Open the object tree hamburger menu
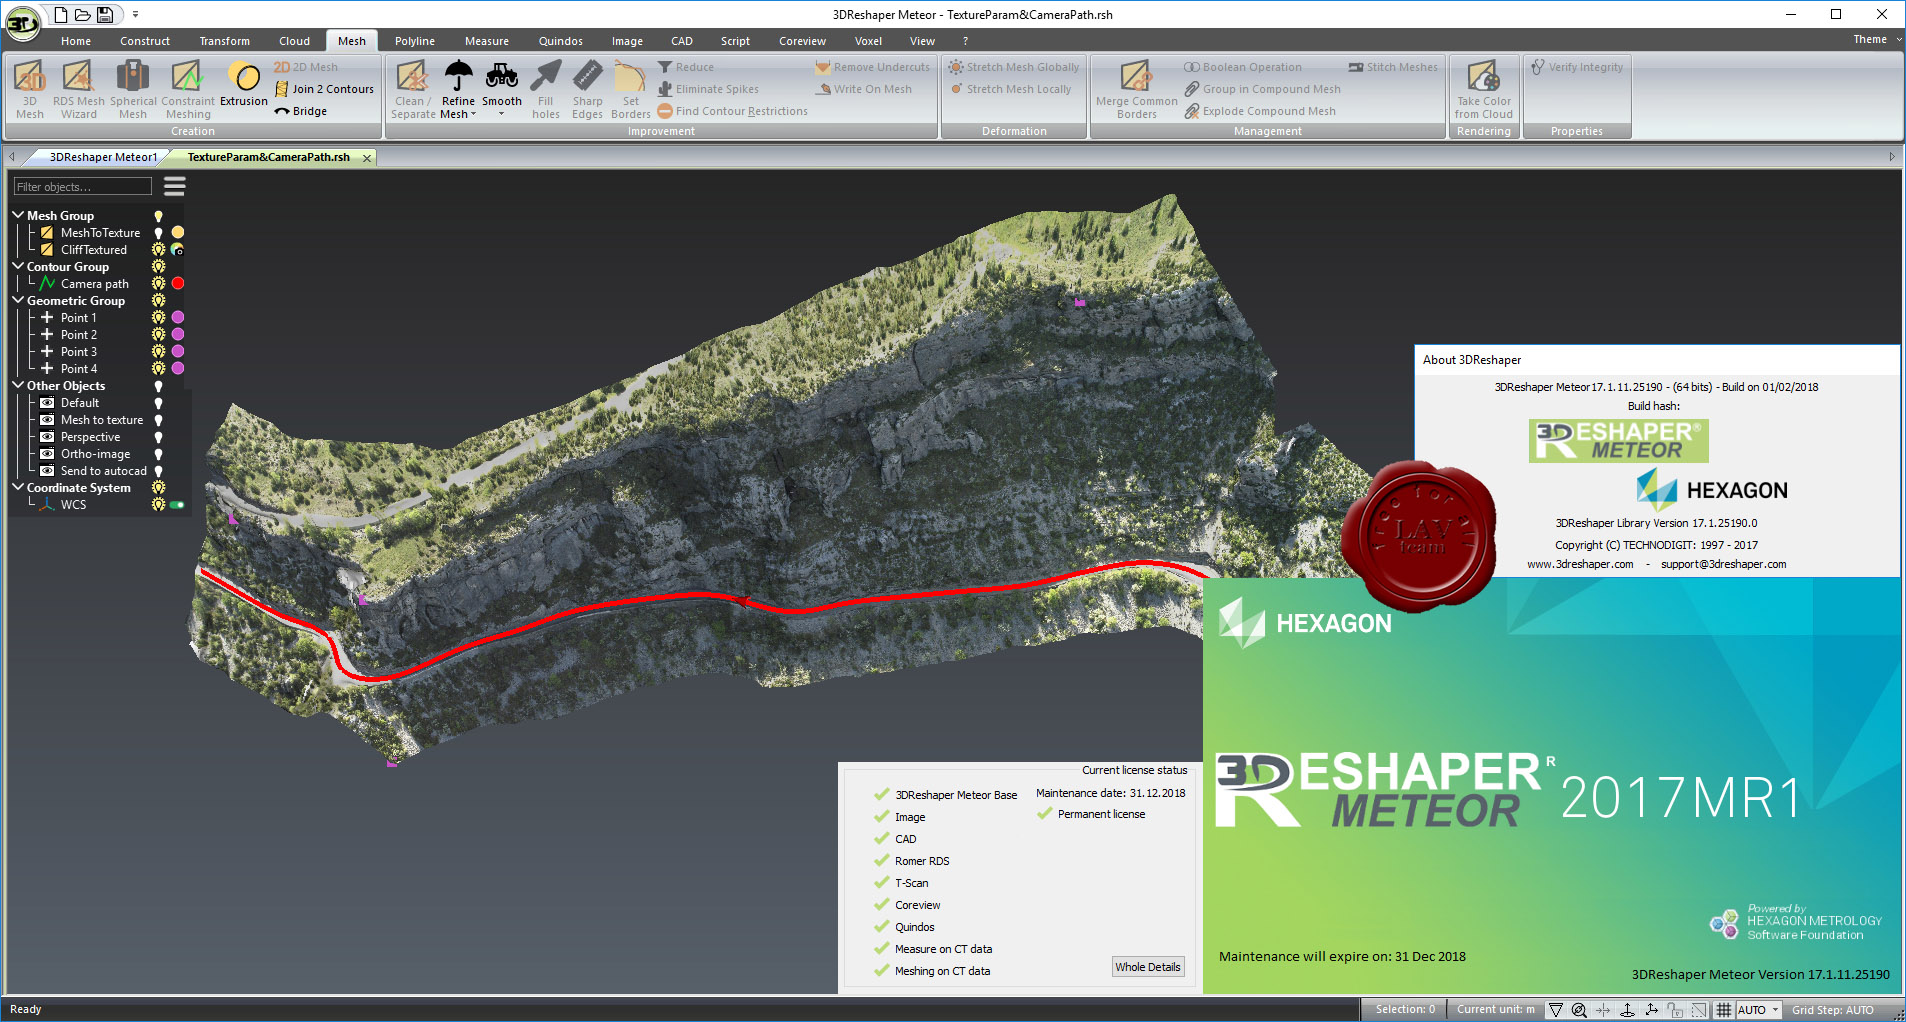The height and width of the screenshot is (1022, 1906). [175, 186]
